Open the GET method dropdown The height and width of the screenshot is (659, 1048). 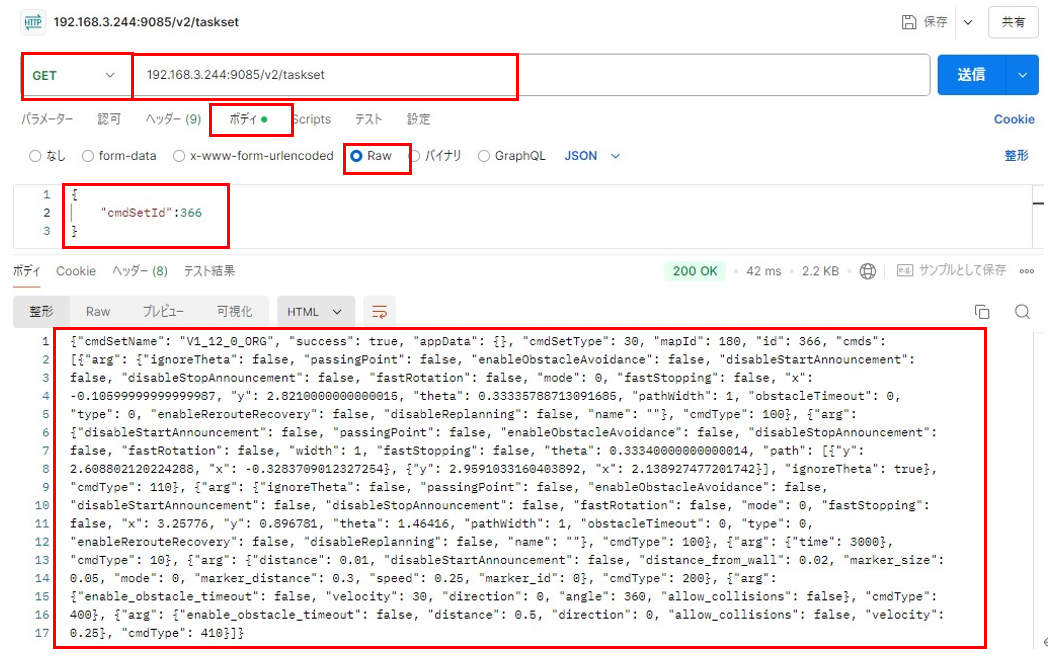(x=75, y=75)
